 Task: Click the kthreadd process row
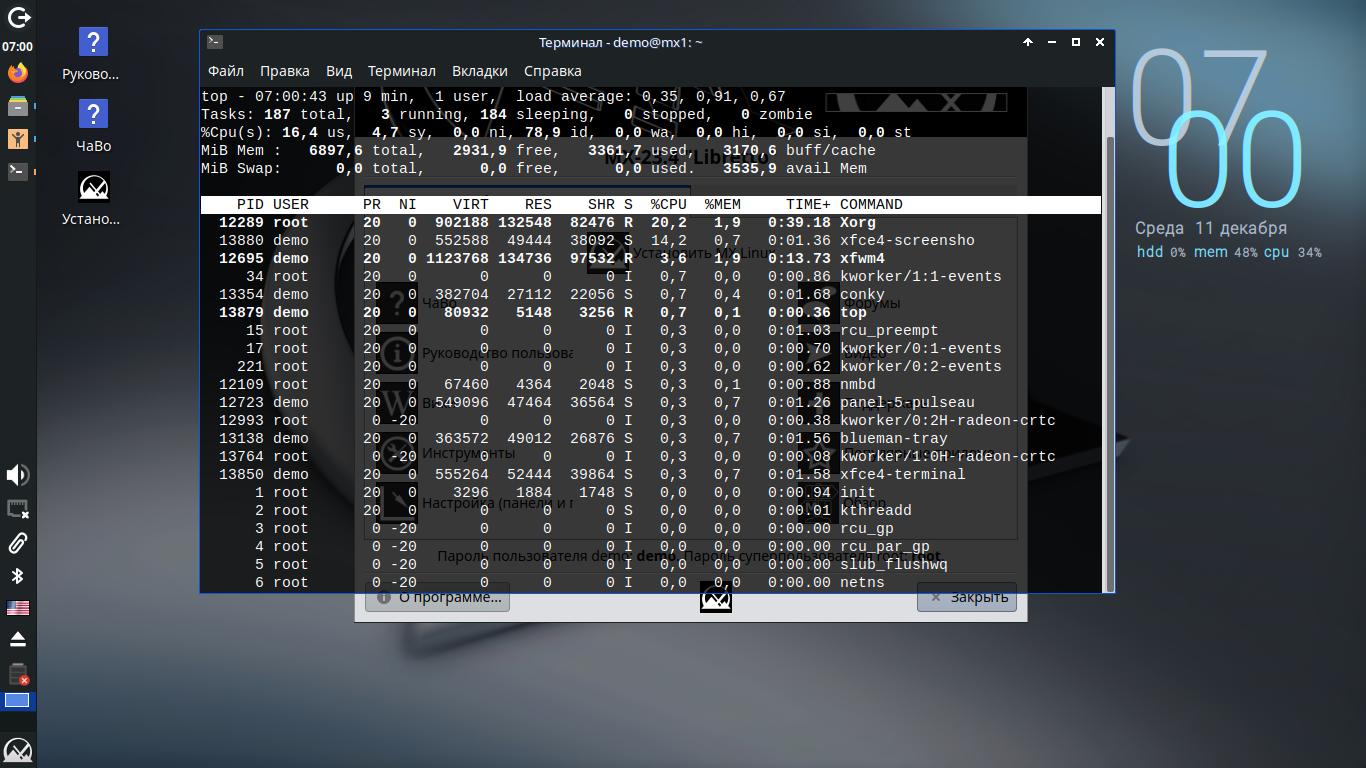click(x=651, y=510)
